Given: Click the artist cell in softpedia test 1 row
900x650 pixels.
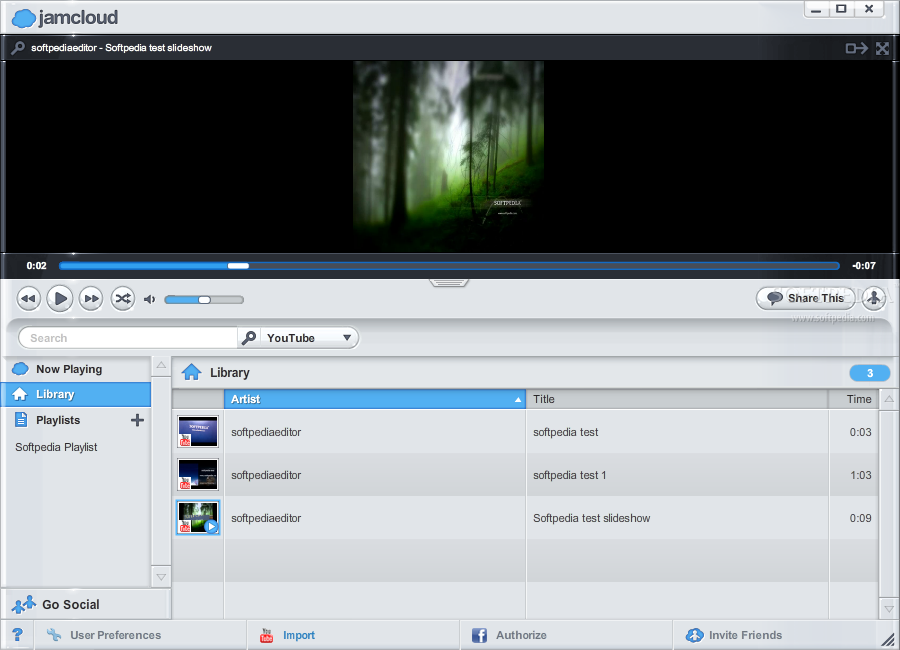Looking at the screenshot, I should pos(375,475).
